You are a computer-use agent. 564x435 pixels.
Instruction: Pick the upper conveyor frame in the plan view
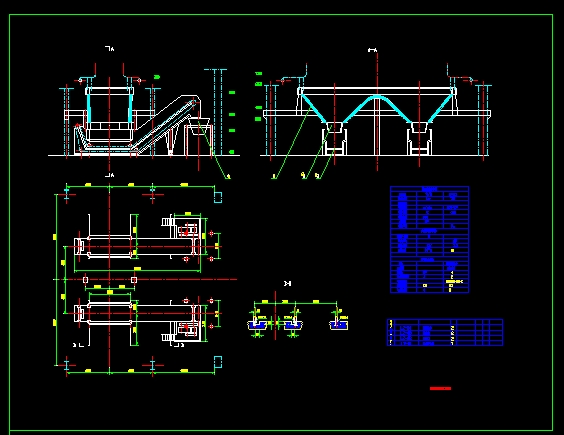(x=137, y=246)
